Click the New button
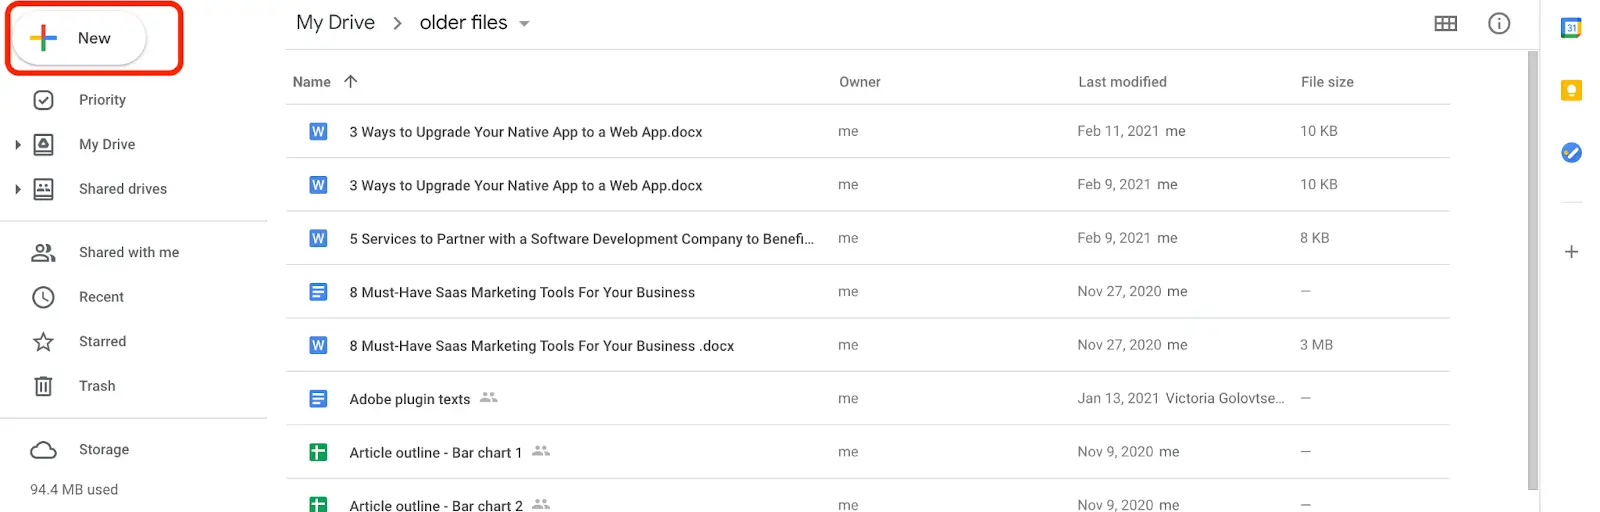Viewport: 1600px width, 512px height. pyautogui.click(x=80, y=38)
